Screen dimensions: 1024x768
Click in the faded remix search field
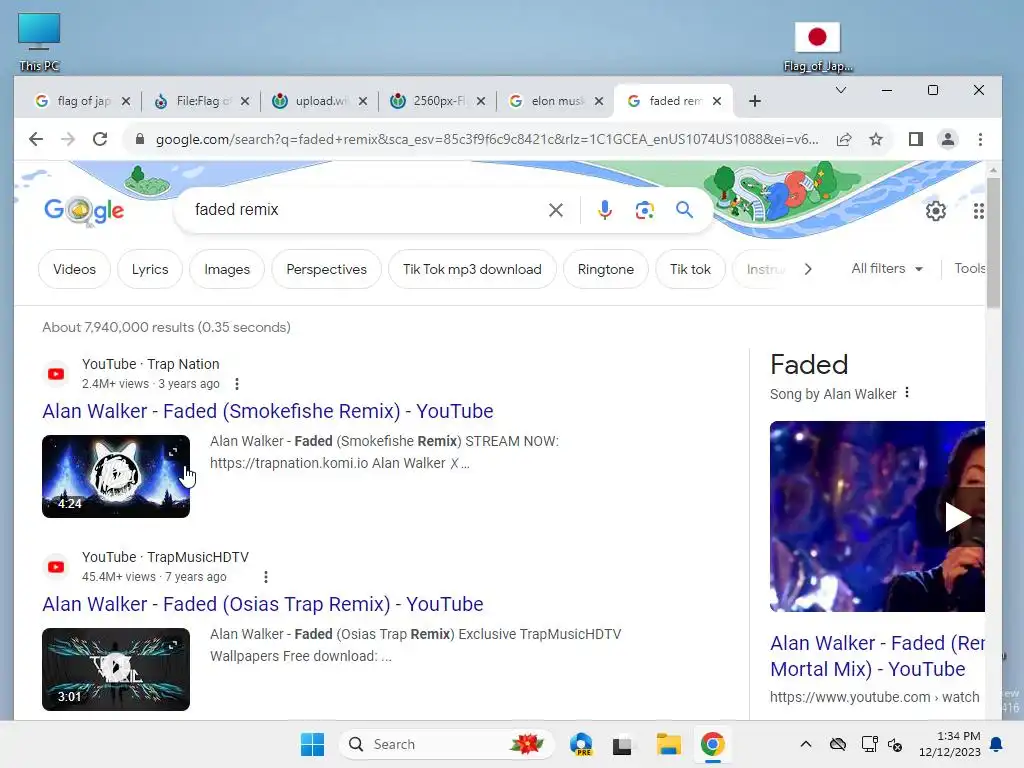[x=366, y=210]
